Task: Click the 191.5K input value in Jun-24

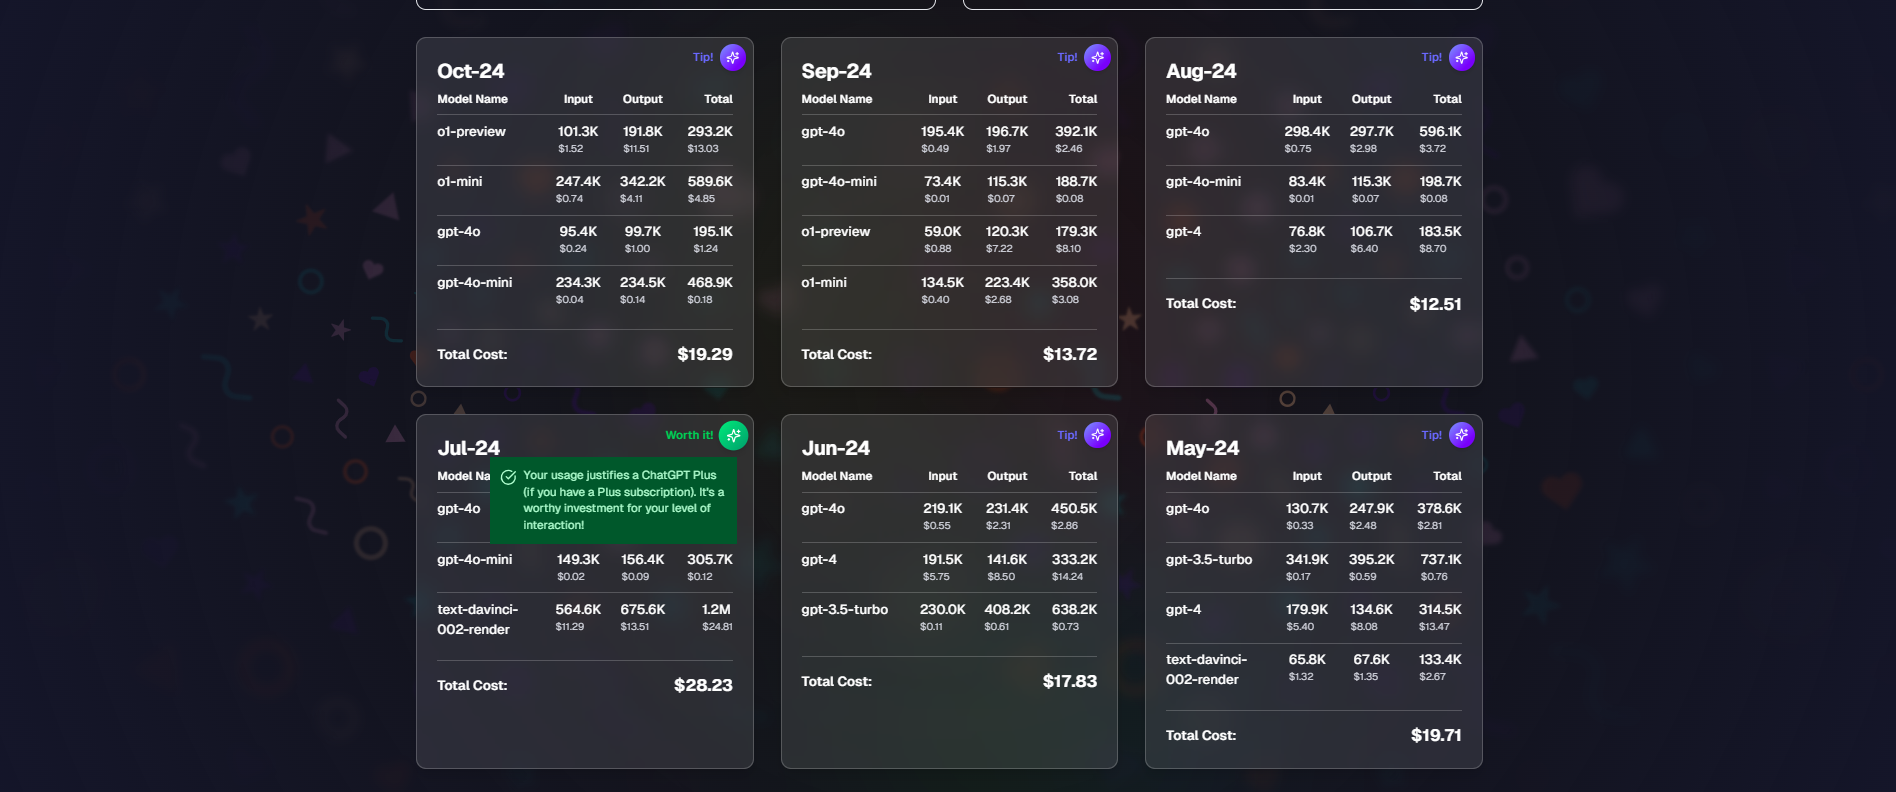Action: coord(942,560)
